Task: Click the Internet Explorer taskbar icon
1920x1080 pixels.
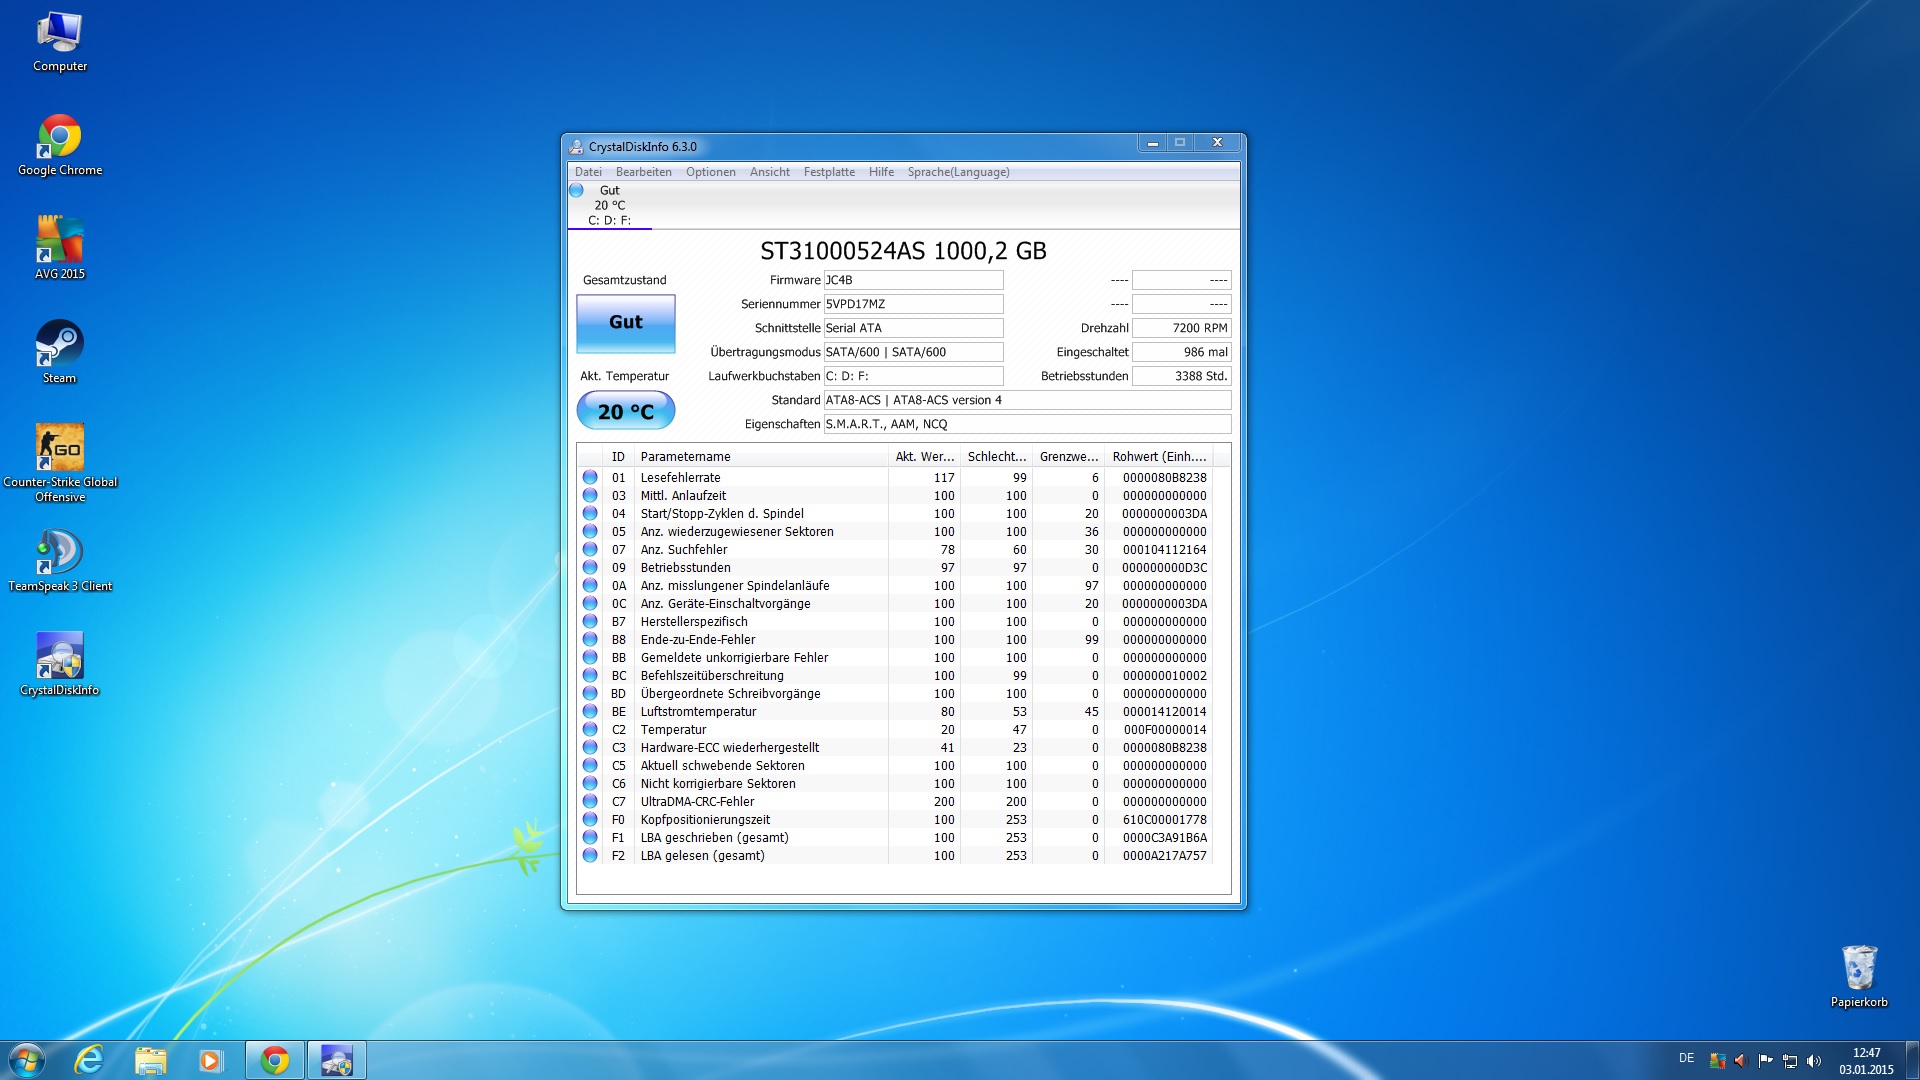Action: (89, 1060)
